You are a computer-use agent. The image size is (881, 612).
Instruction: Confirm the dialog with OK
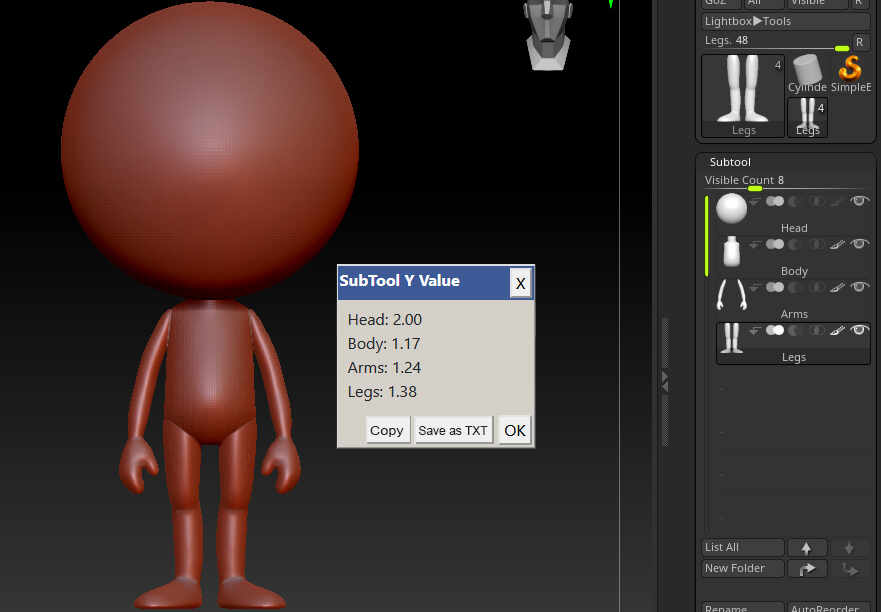pyautogui.click(x=514, y=431)
